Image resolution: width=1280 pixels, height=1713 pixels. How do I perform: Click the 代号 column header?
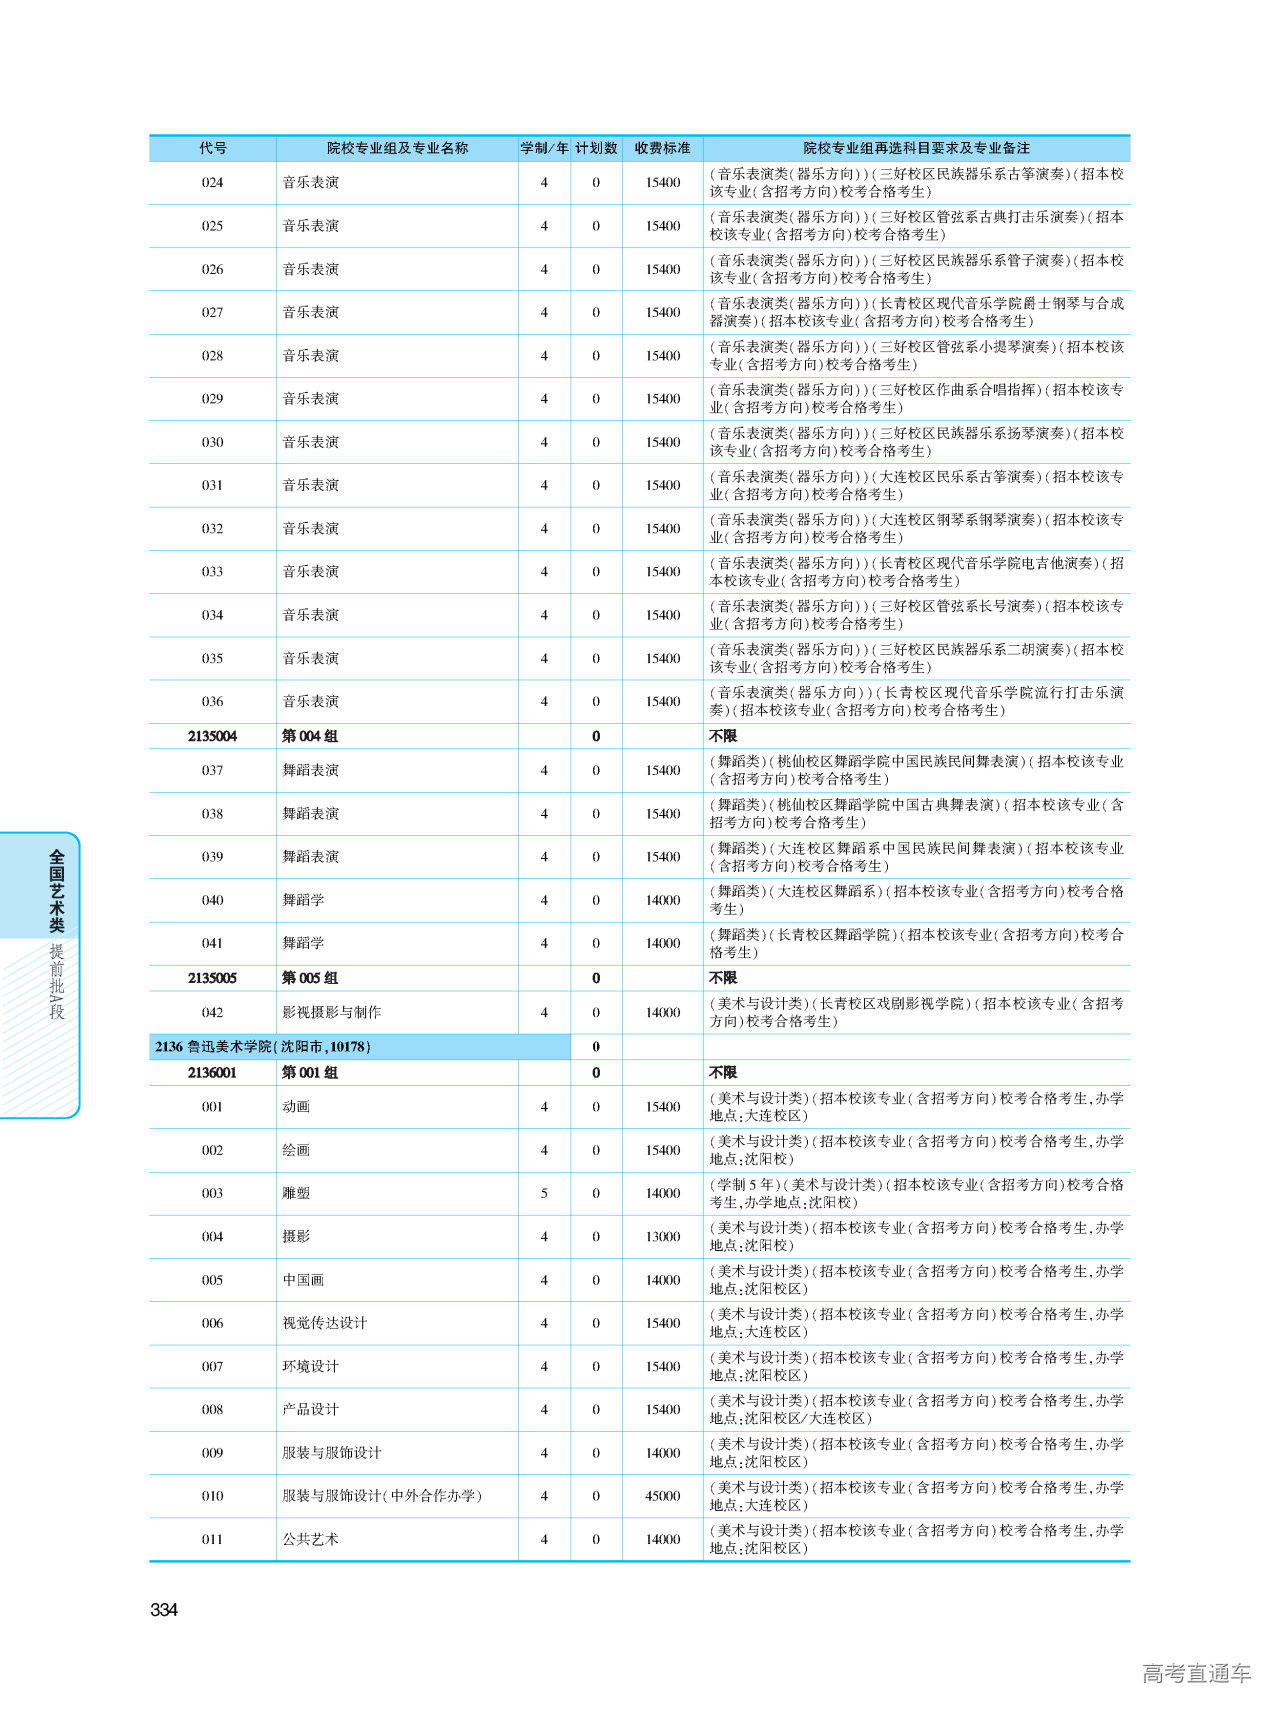212,148
